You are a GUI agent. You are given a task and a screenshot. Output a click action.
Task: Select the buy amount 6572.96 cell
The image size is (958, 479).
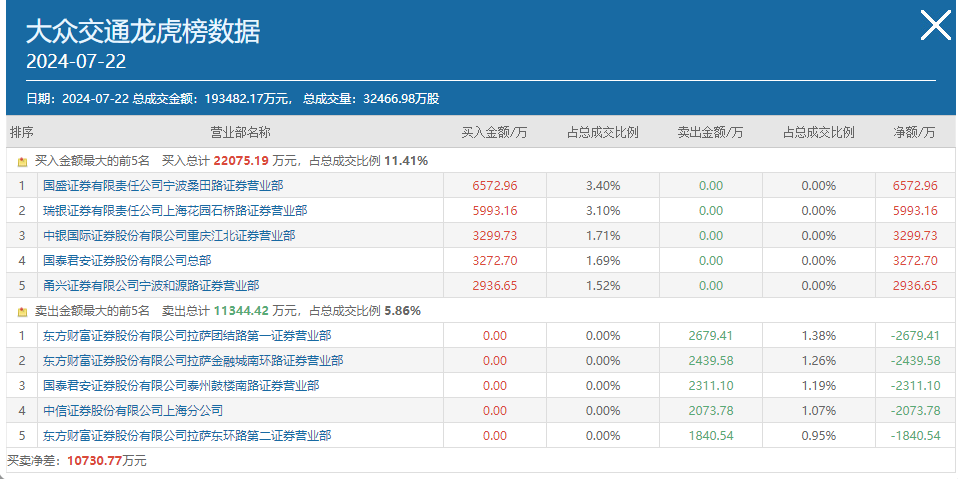click(x=495, y=186)
